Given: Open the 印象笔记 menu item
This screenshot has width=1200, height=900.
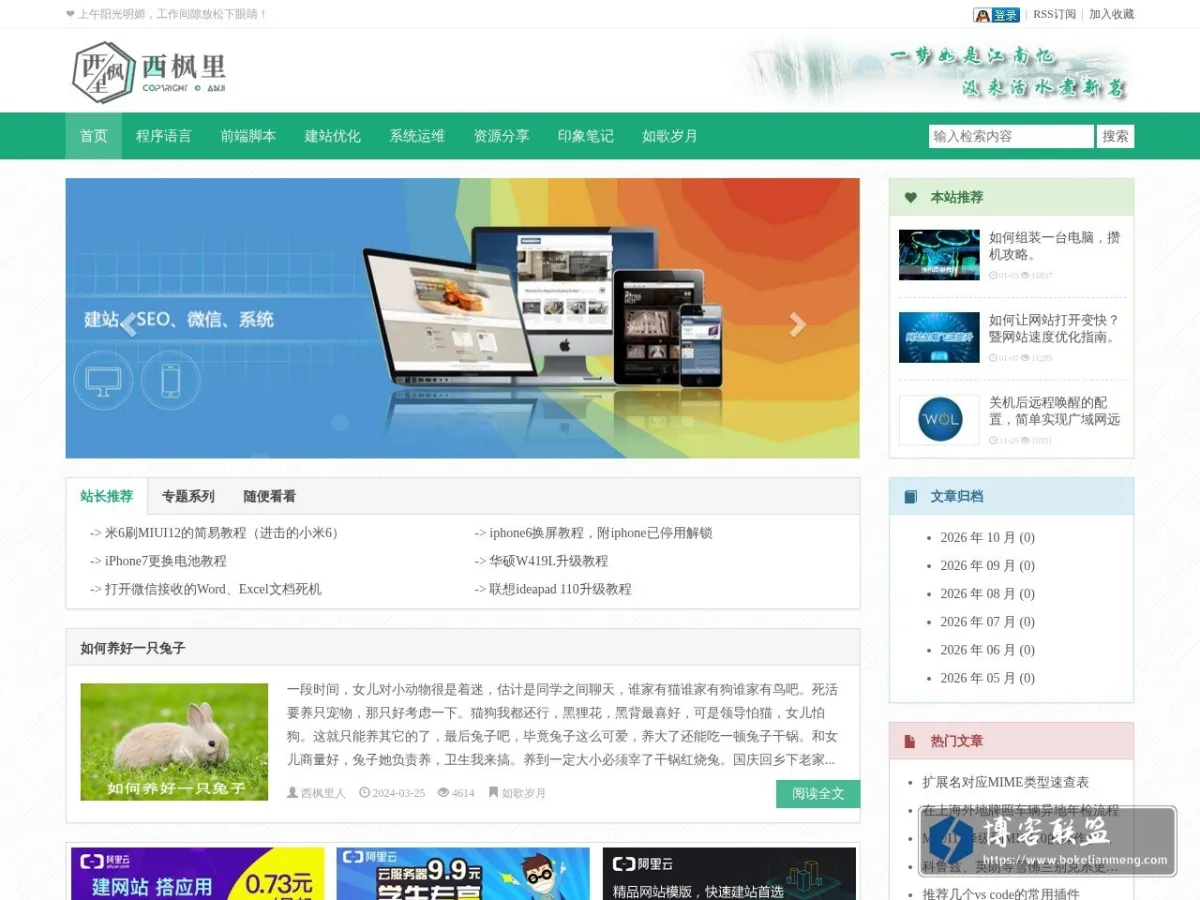Looking at the screenshot, I should coord(586,136).
